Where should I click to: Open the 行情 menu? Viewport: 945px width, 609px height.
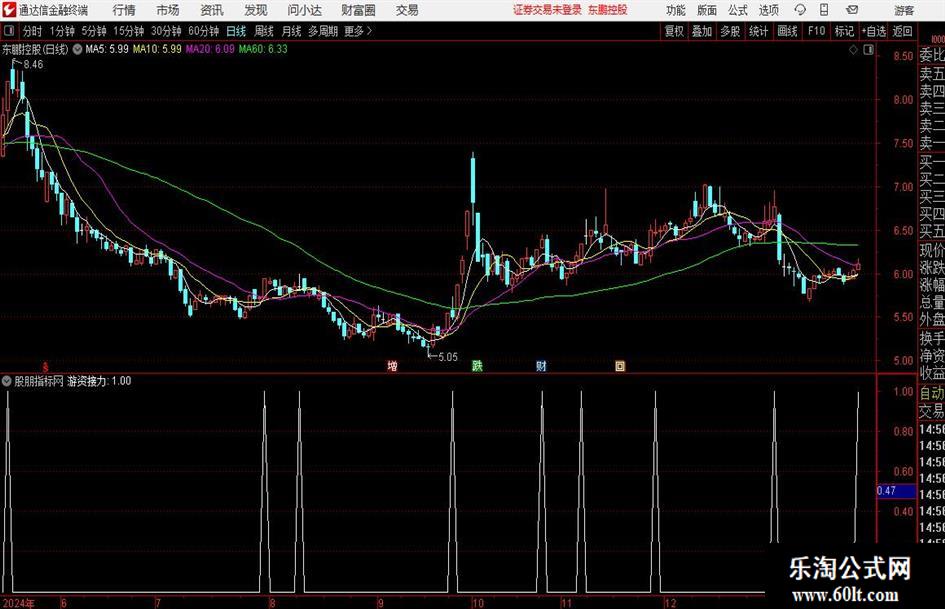[124, 10]
